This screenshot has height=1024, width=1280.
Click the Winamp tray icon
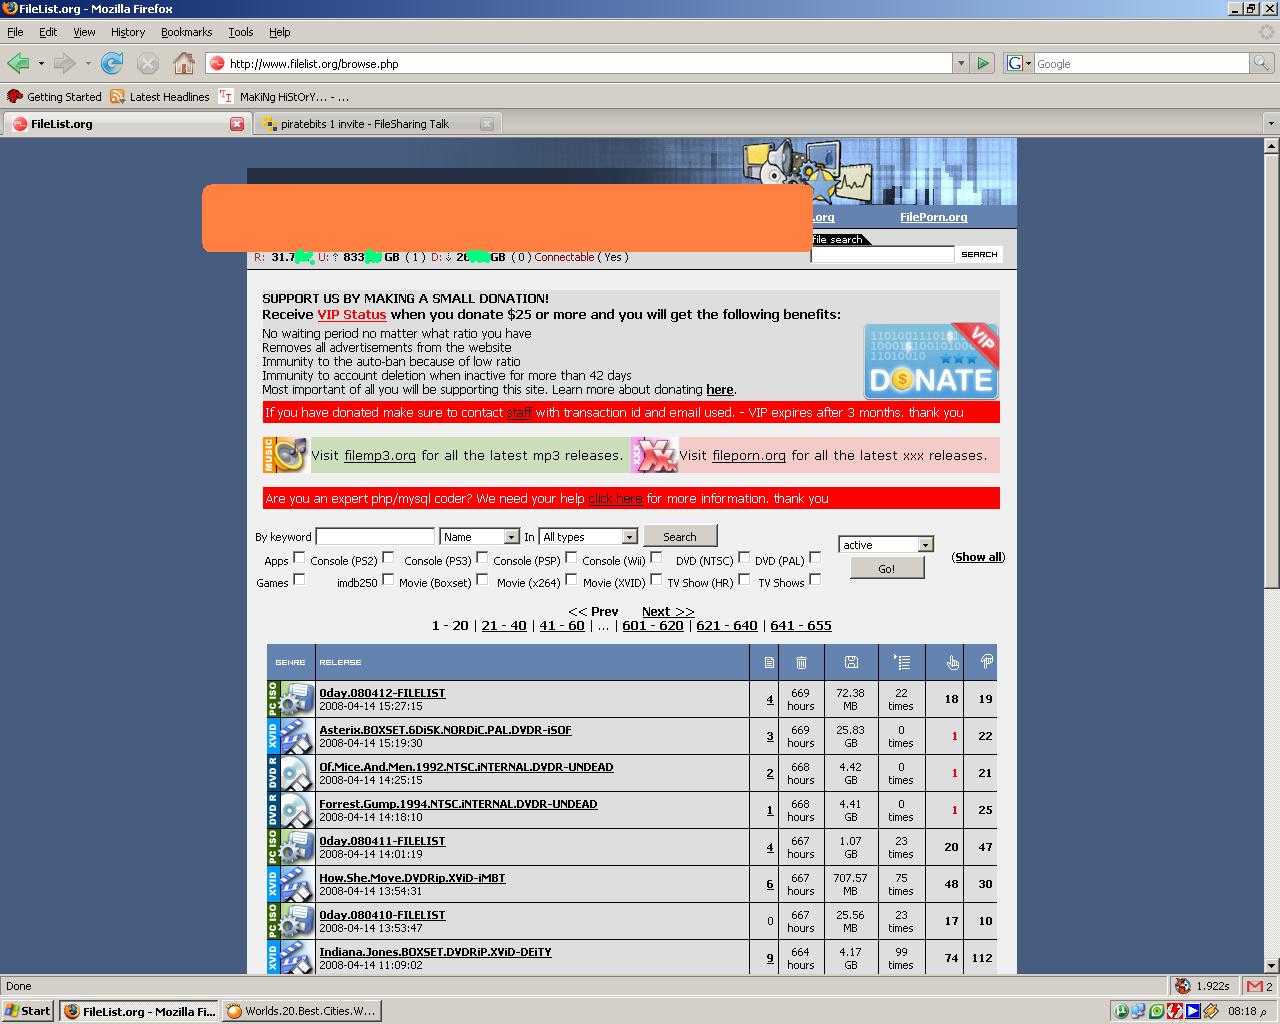[1210, 1011]
